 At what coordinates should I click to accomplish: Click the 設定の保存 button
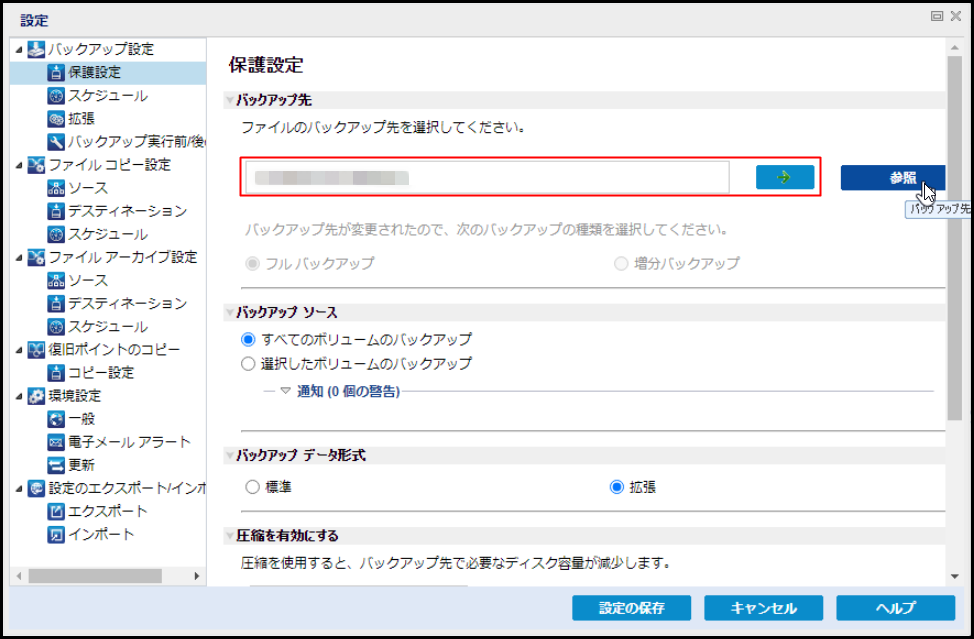[x=631, y=608]
